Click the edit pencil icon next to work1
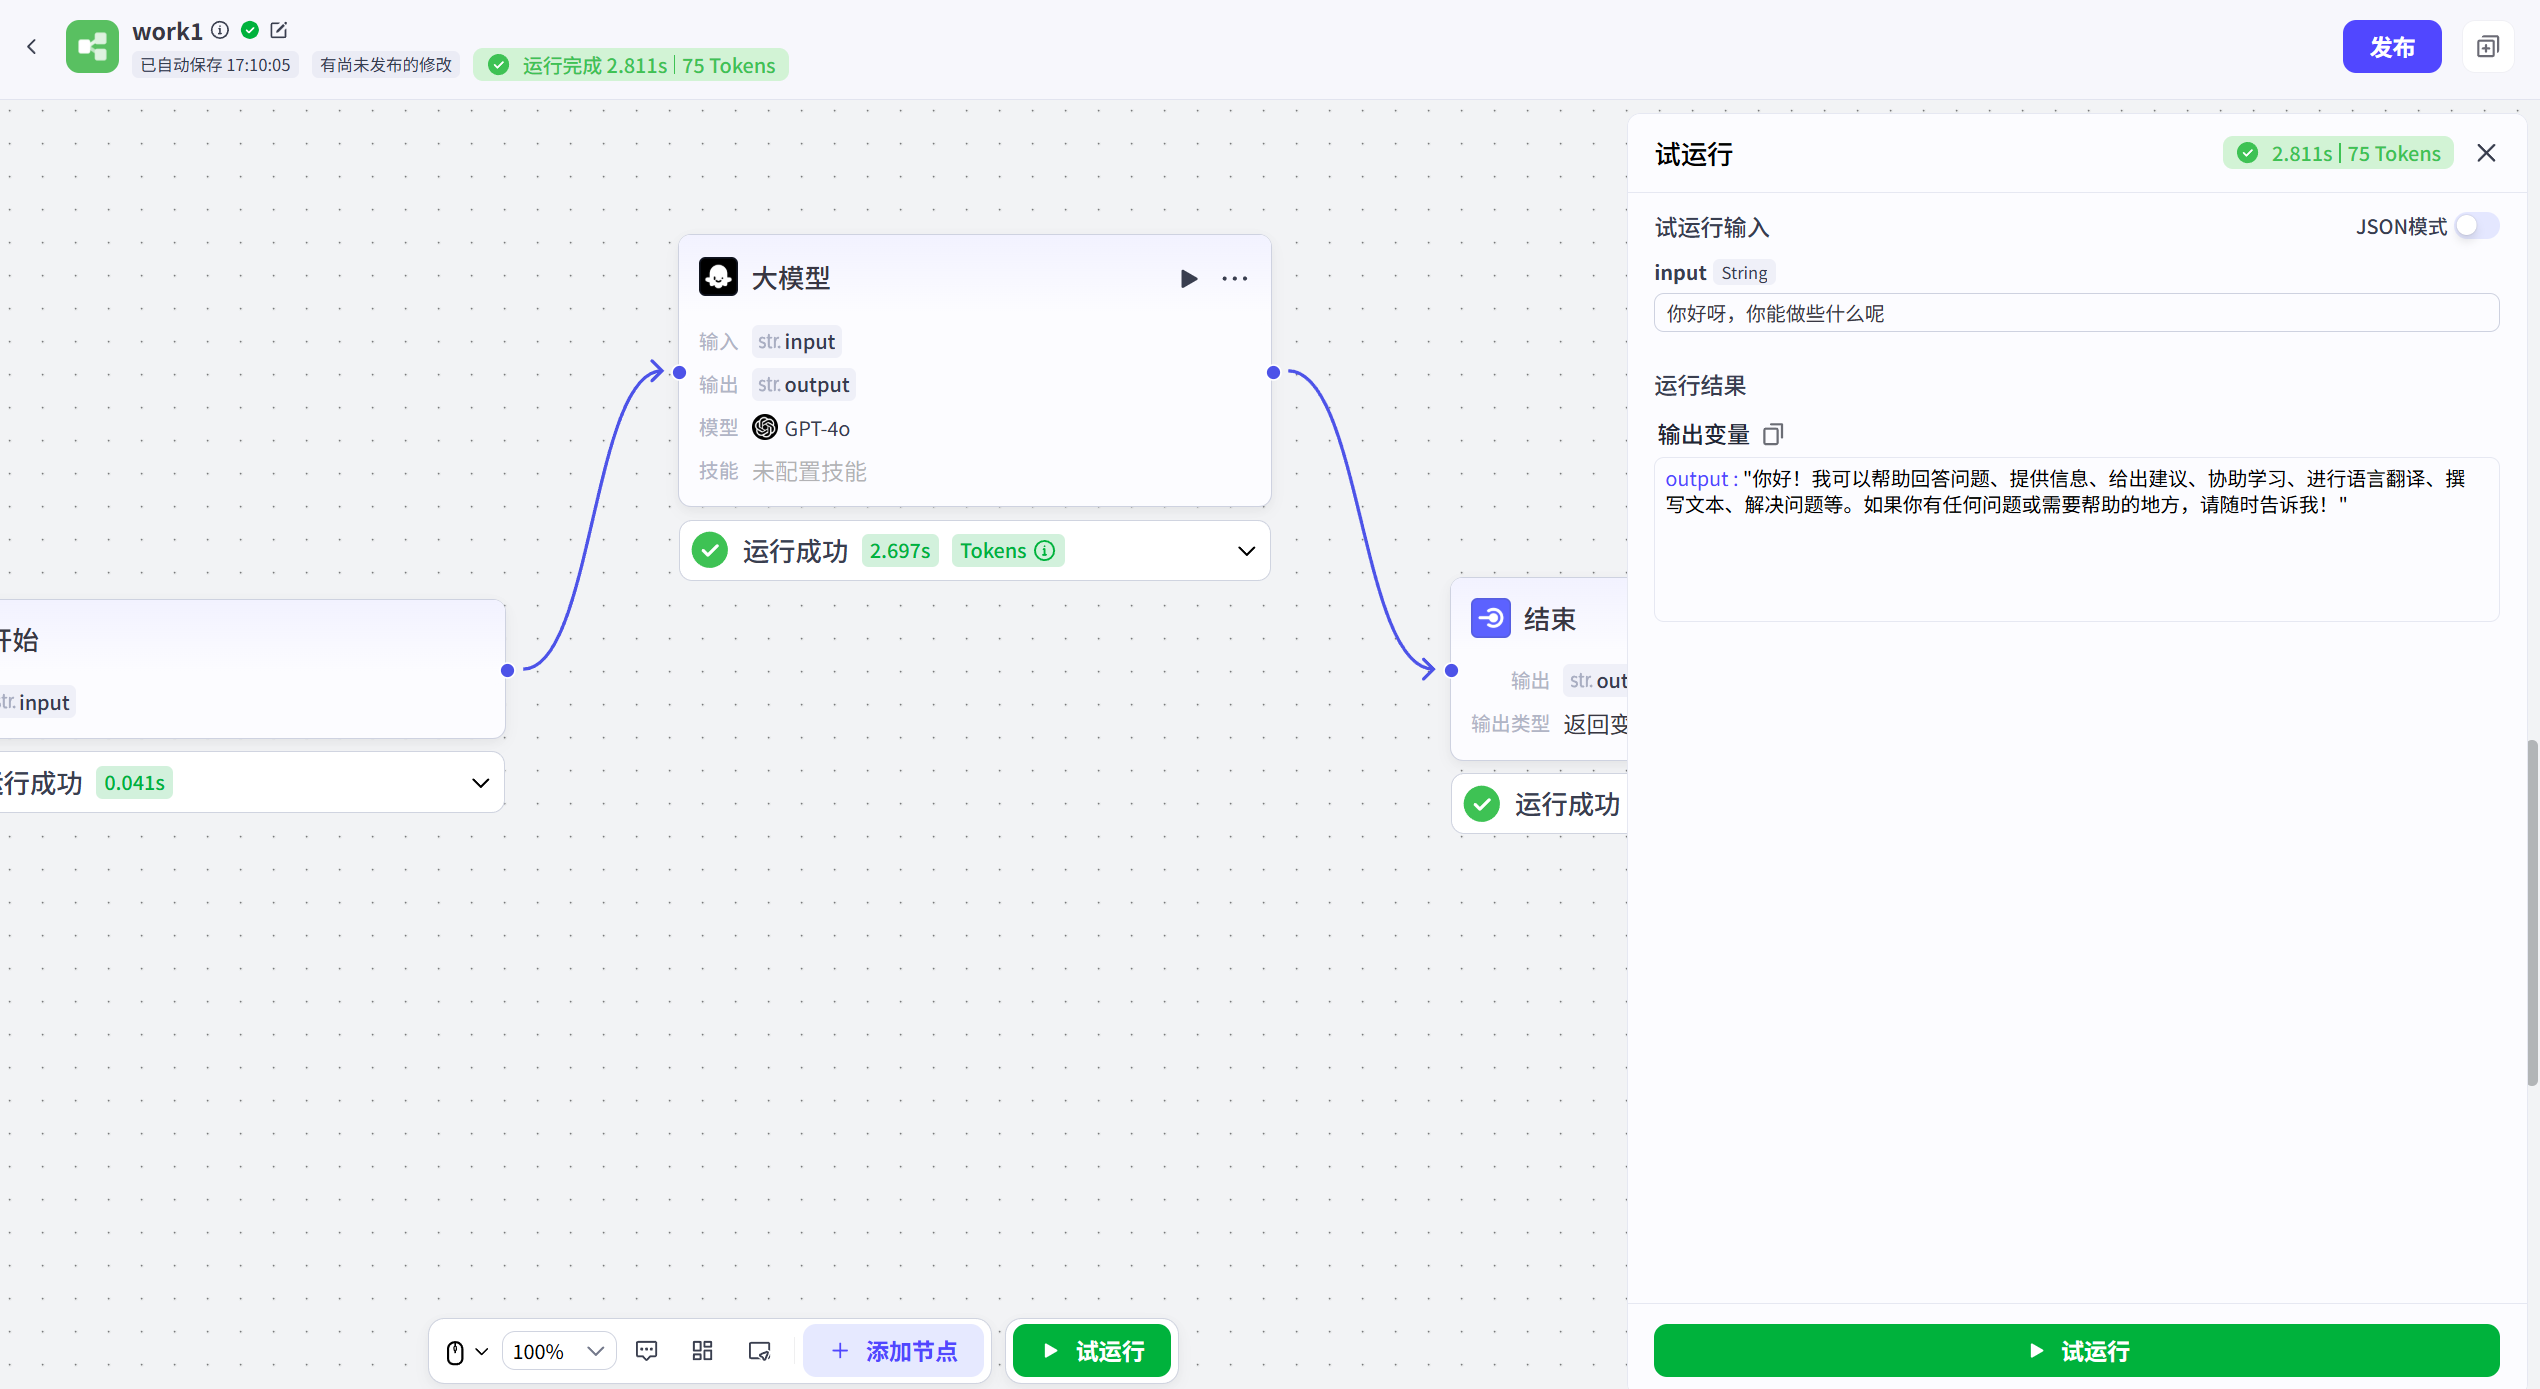 [x=279, y=30]
